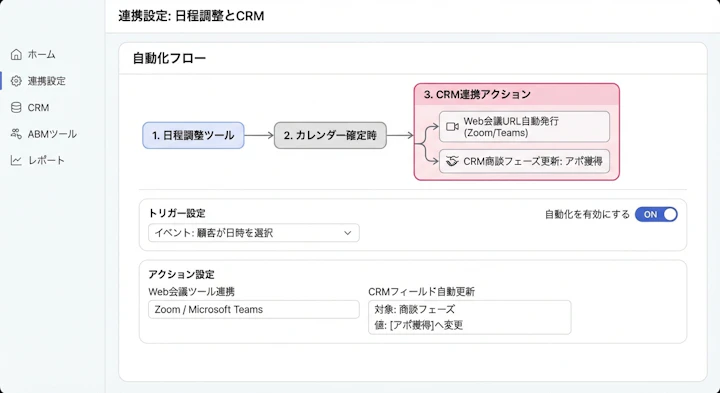Click the アクション設定 label
Screen dimensions: 720x393
181,275
